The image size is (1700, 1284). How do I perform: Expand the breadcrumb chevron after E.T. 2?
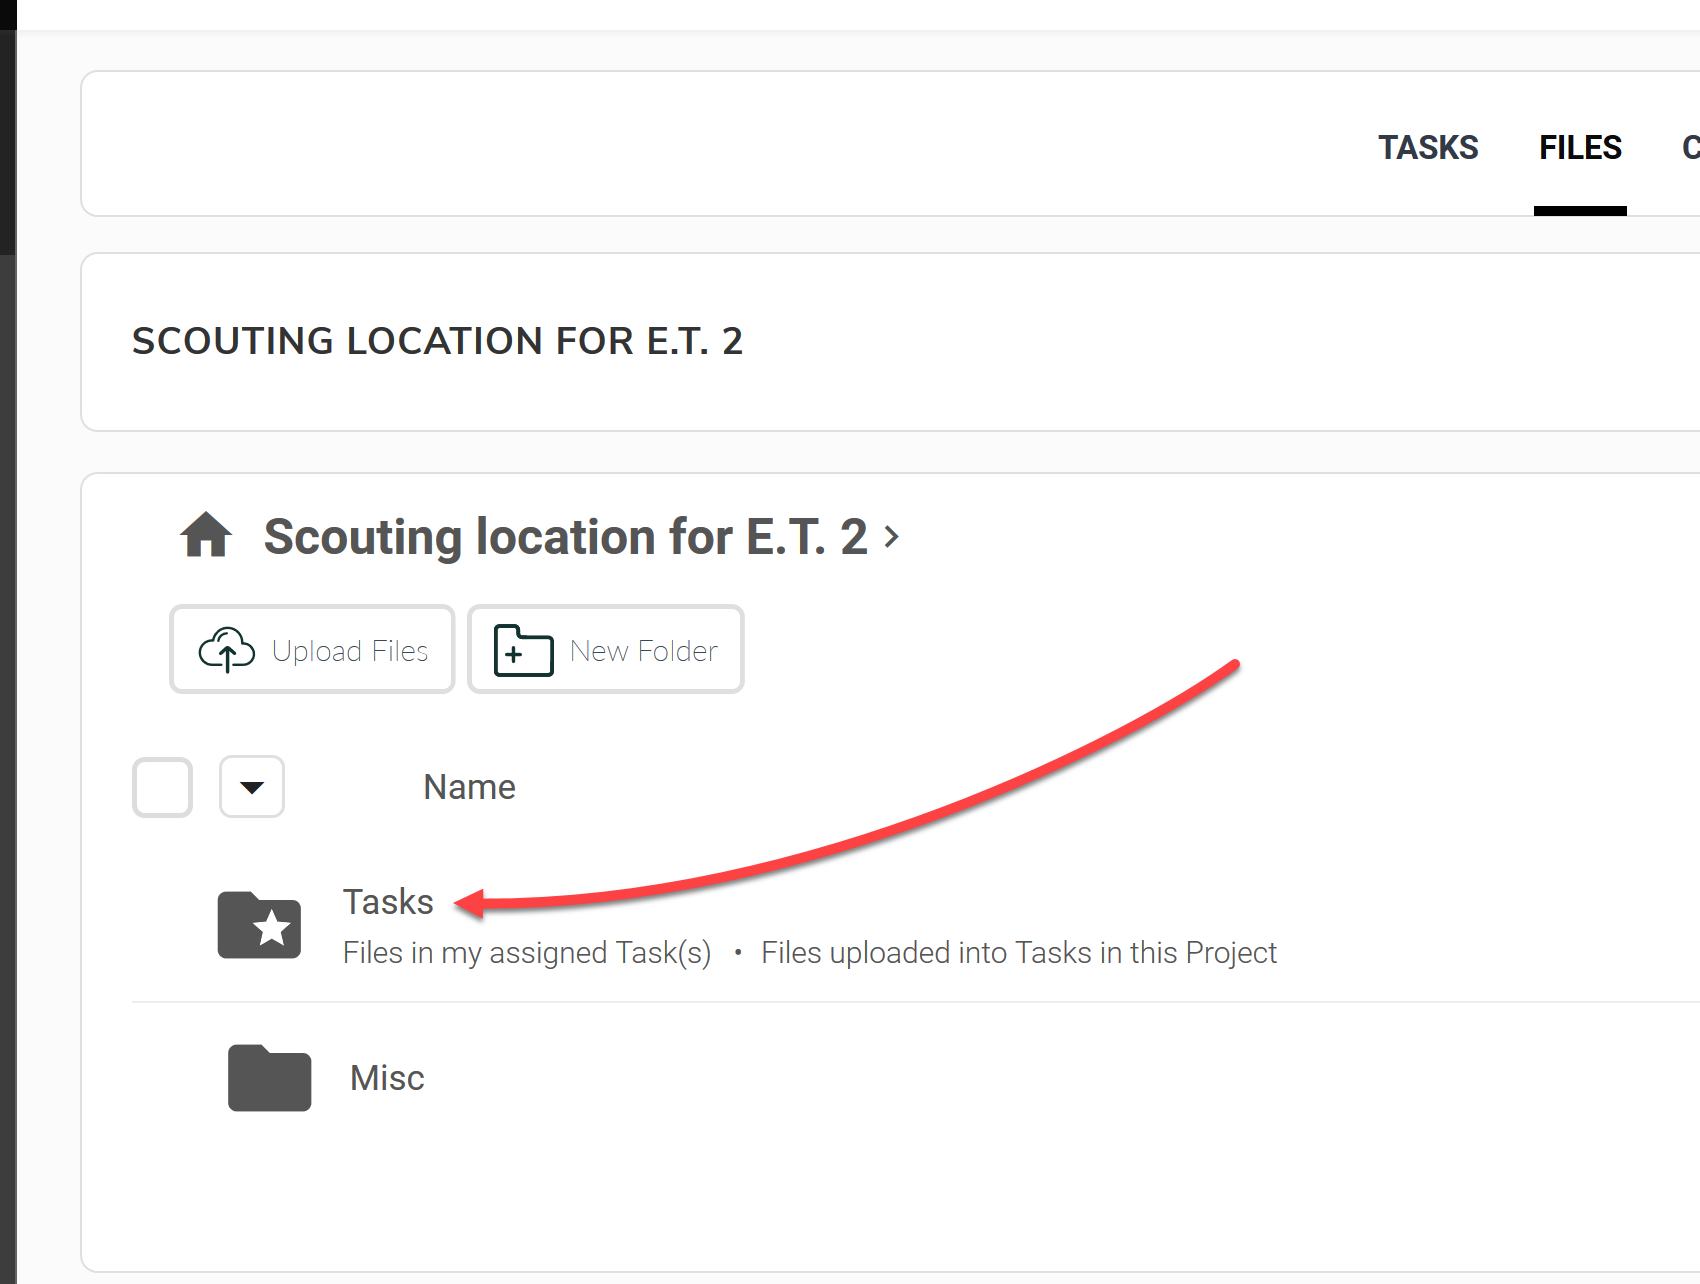[892, 537]
